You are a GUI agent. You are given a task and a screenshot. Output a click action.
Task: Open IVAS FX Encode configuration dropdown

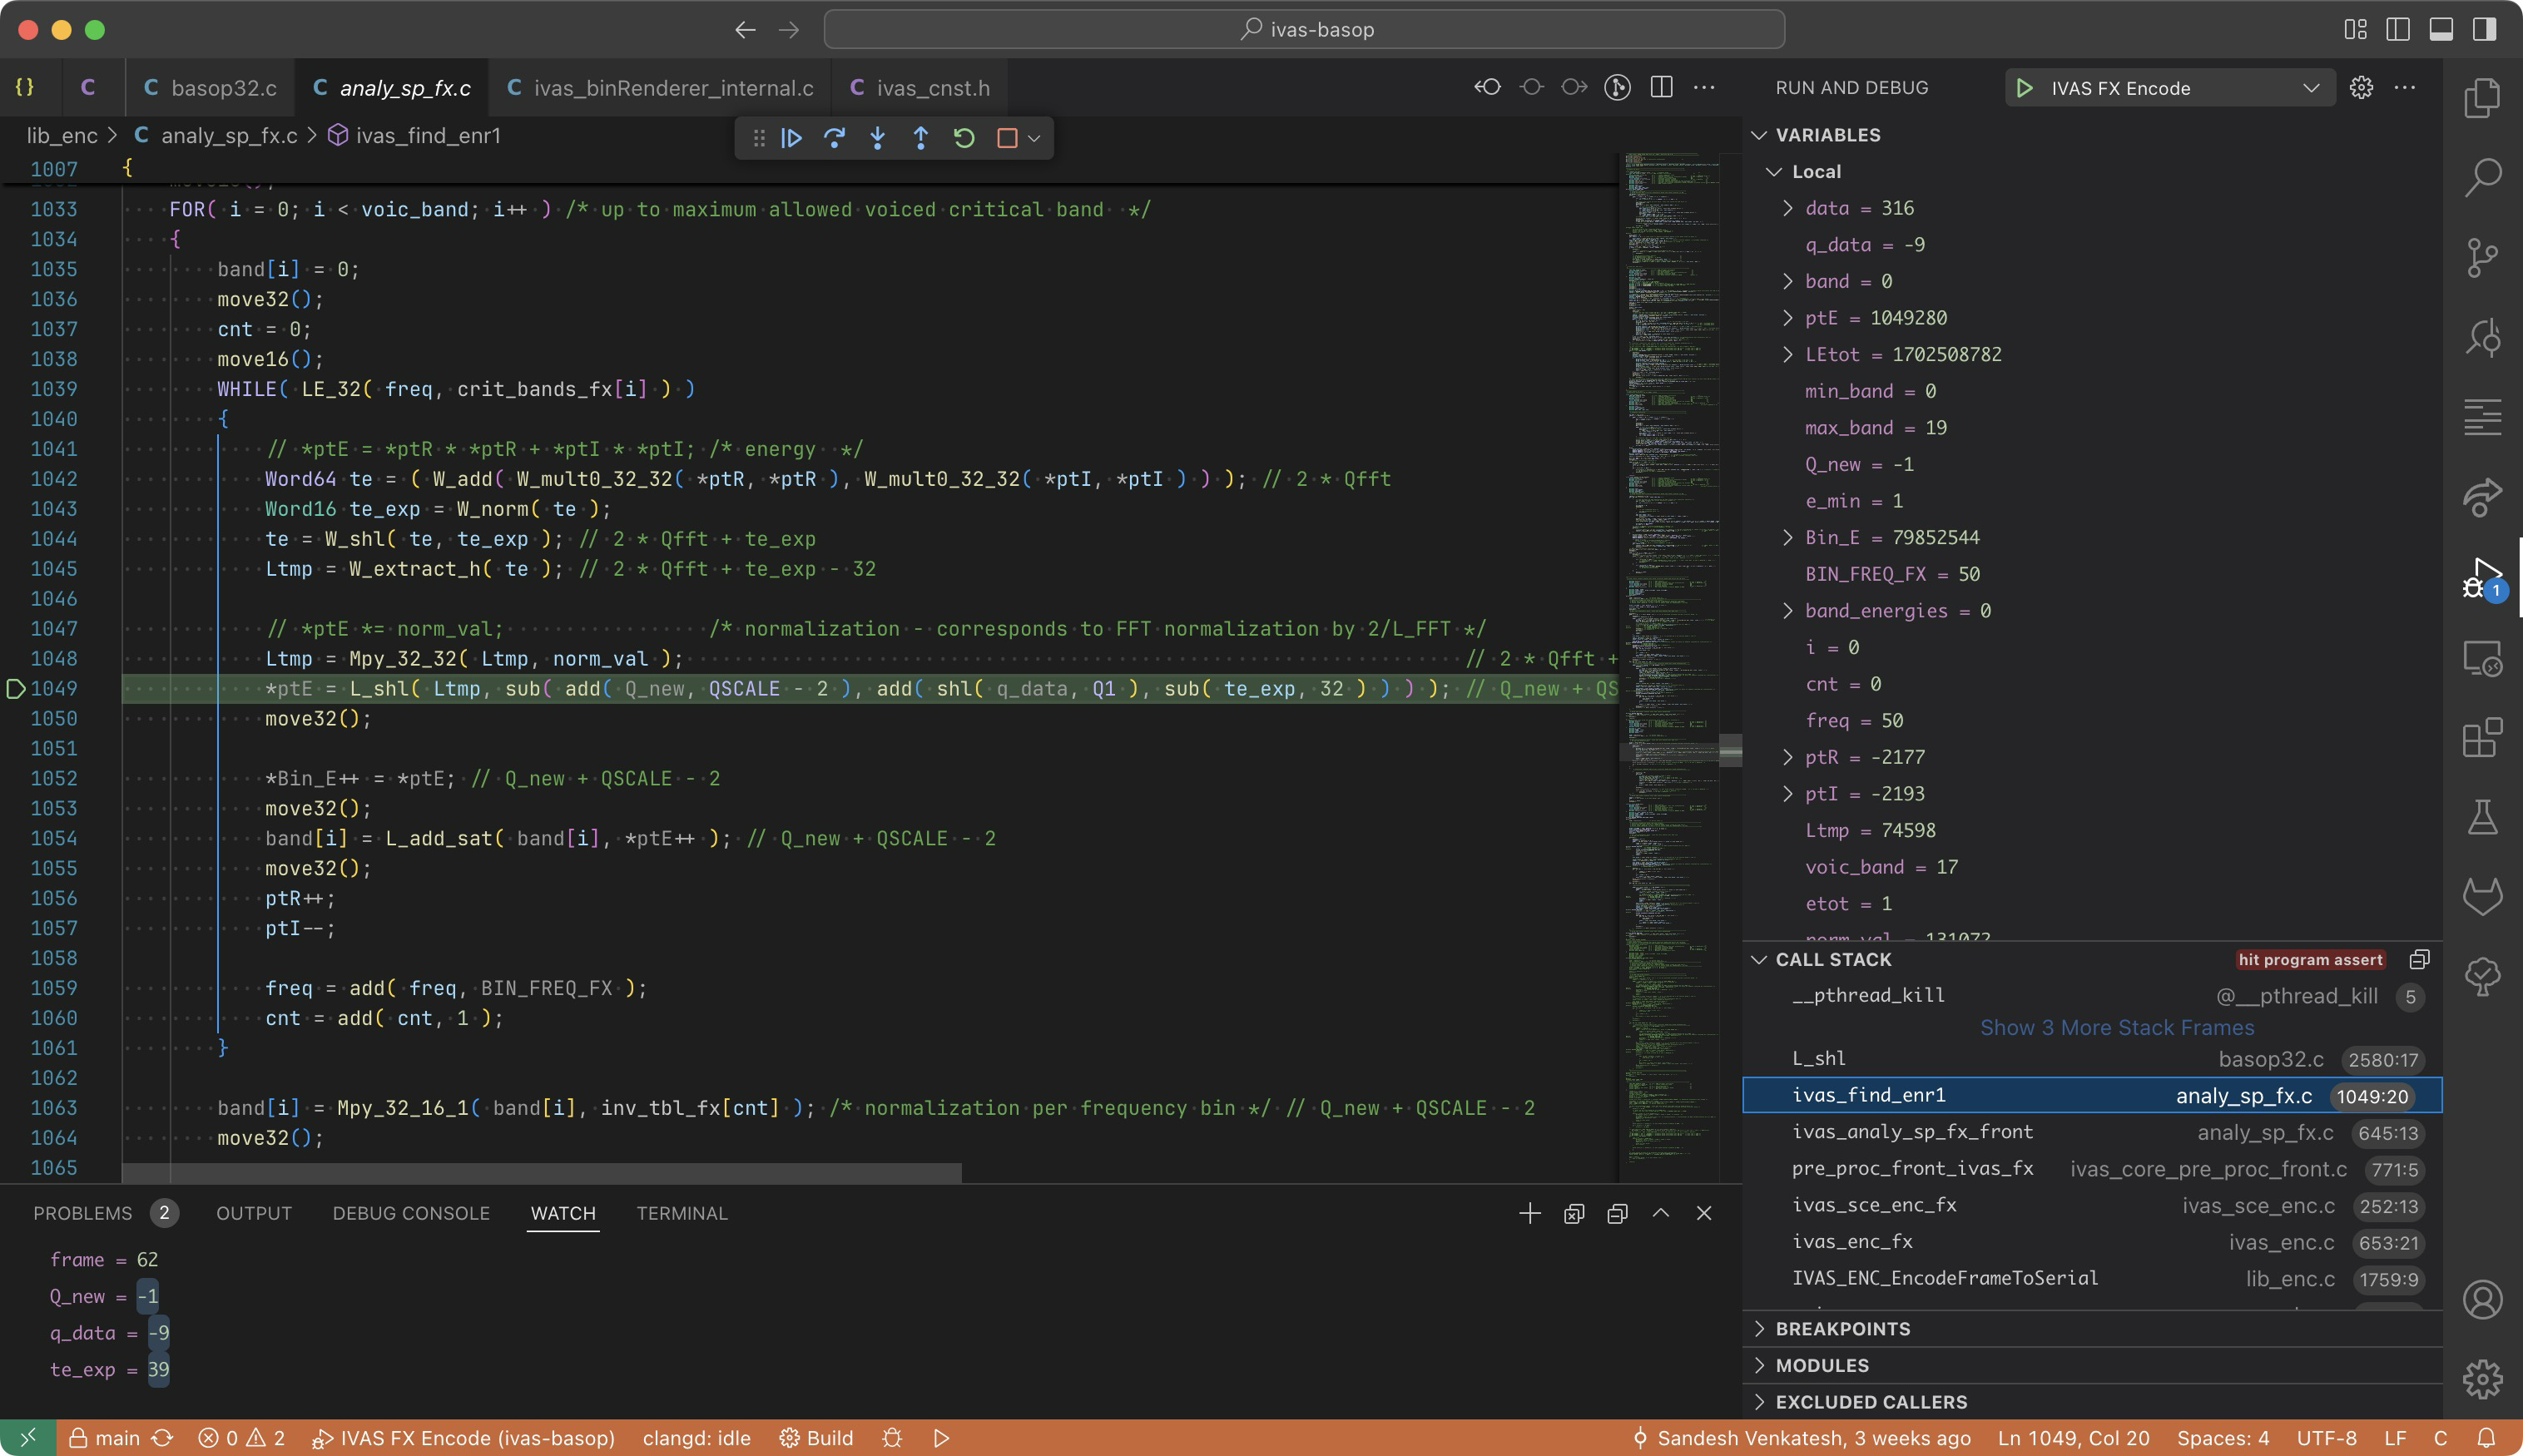(x=2310, y=88)
